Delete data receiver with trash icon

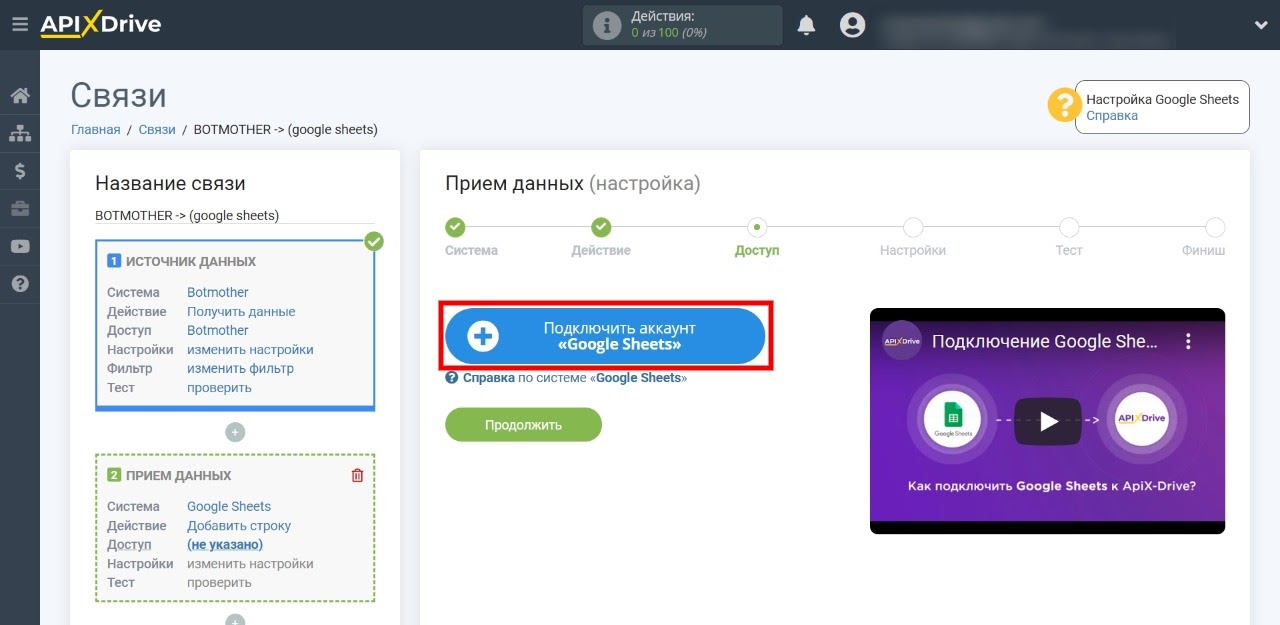tap(358, 476)
